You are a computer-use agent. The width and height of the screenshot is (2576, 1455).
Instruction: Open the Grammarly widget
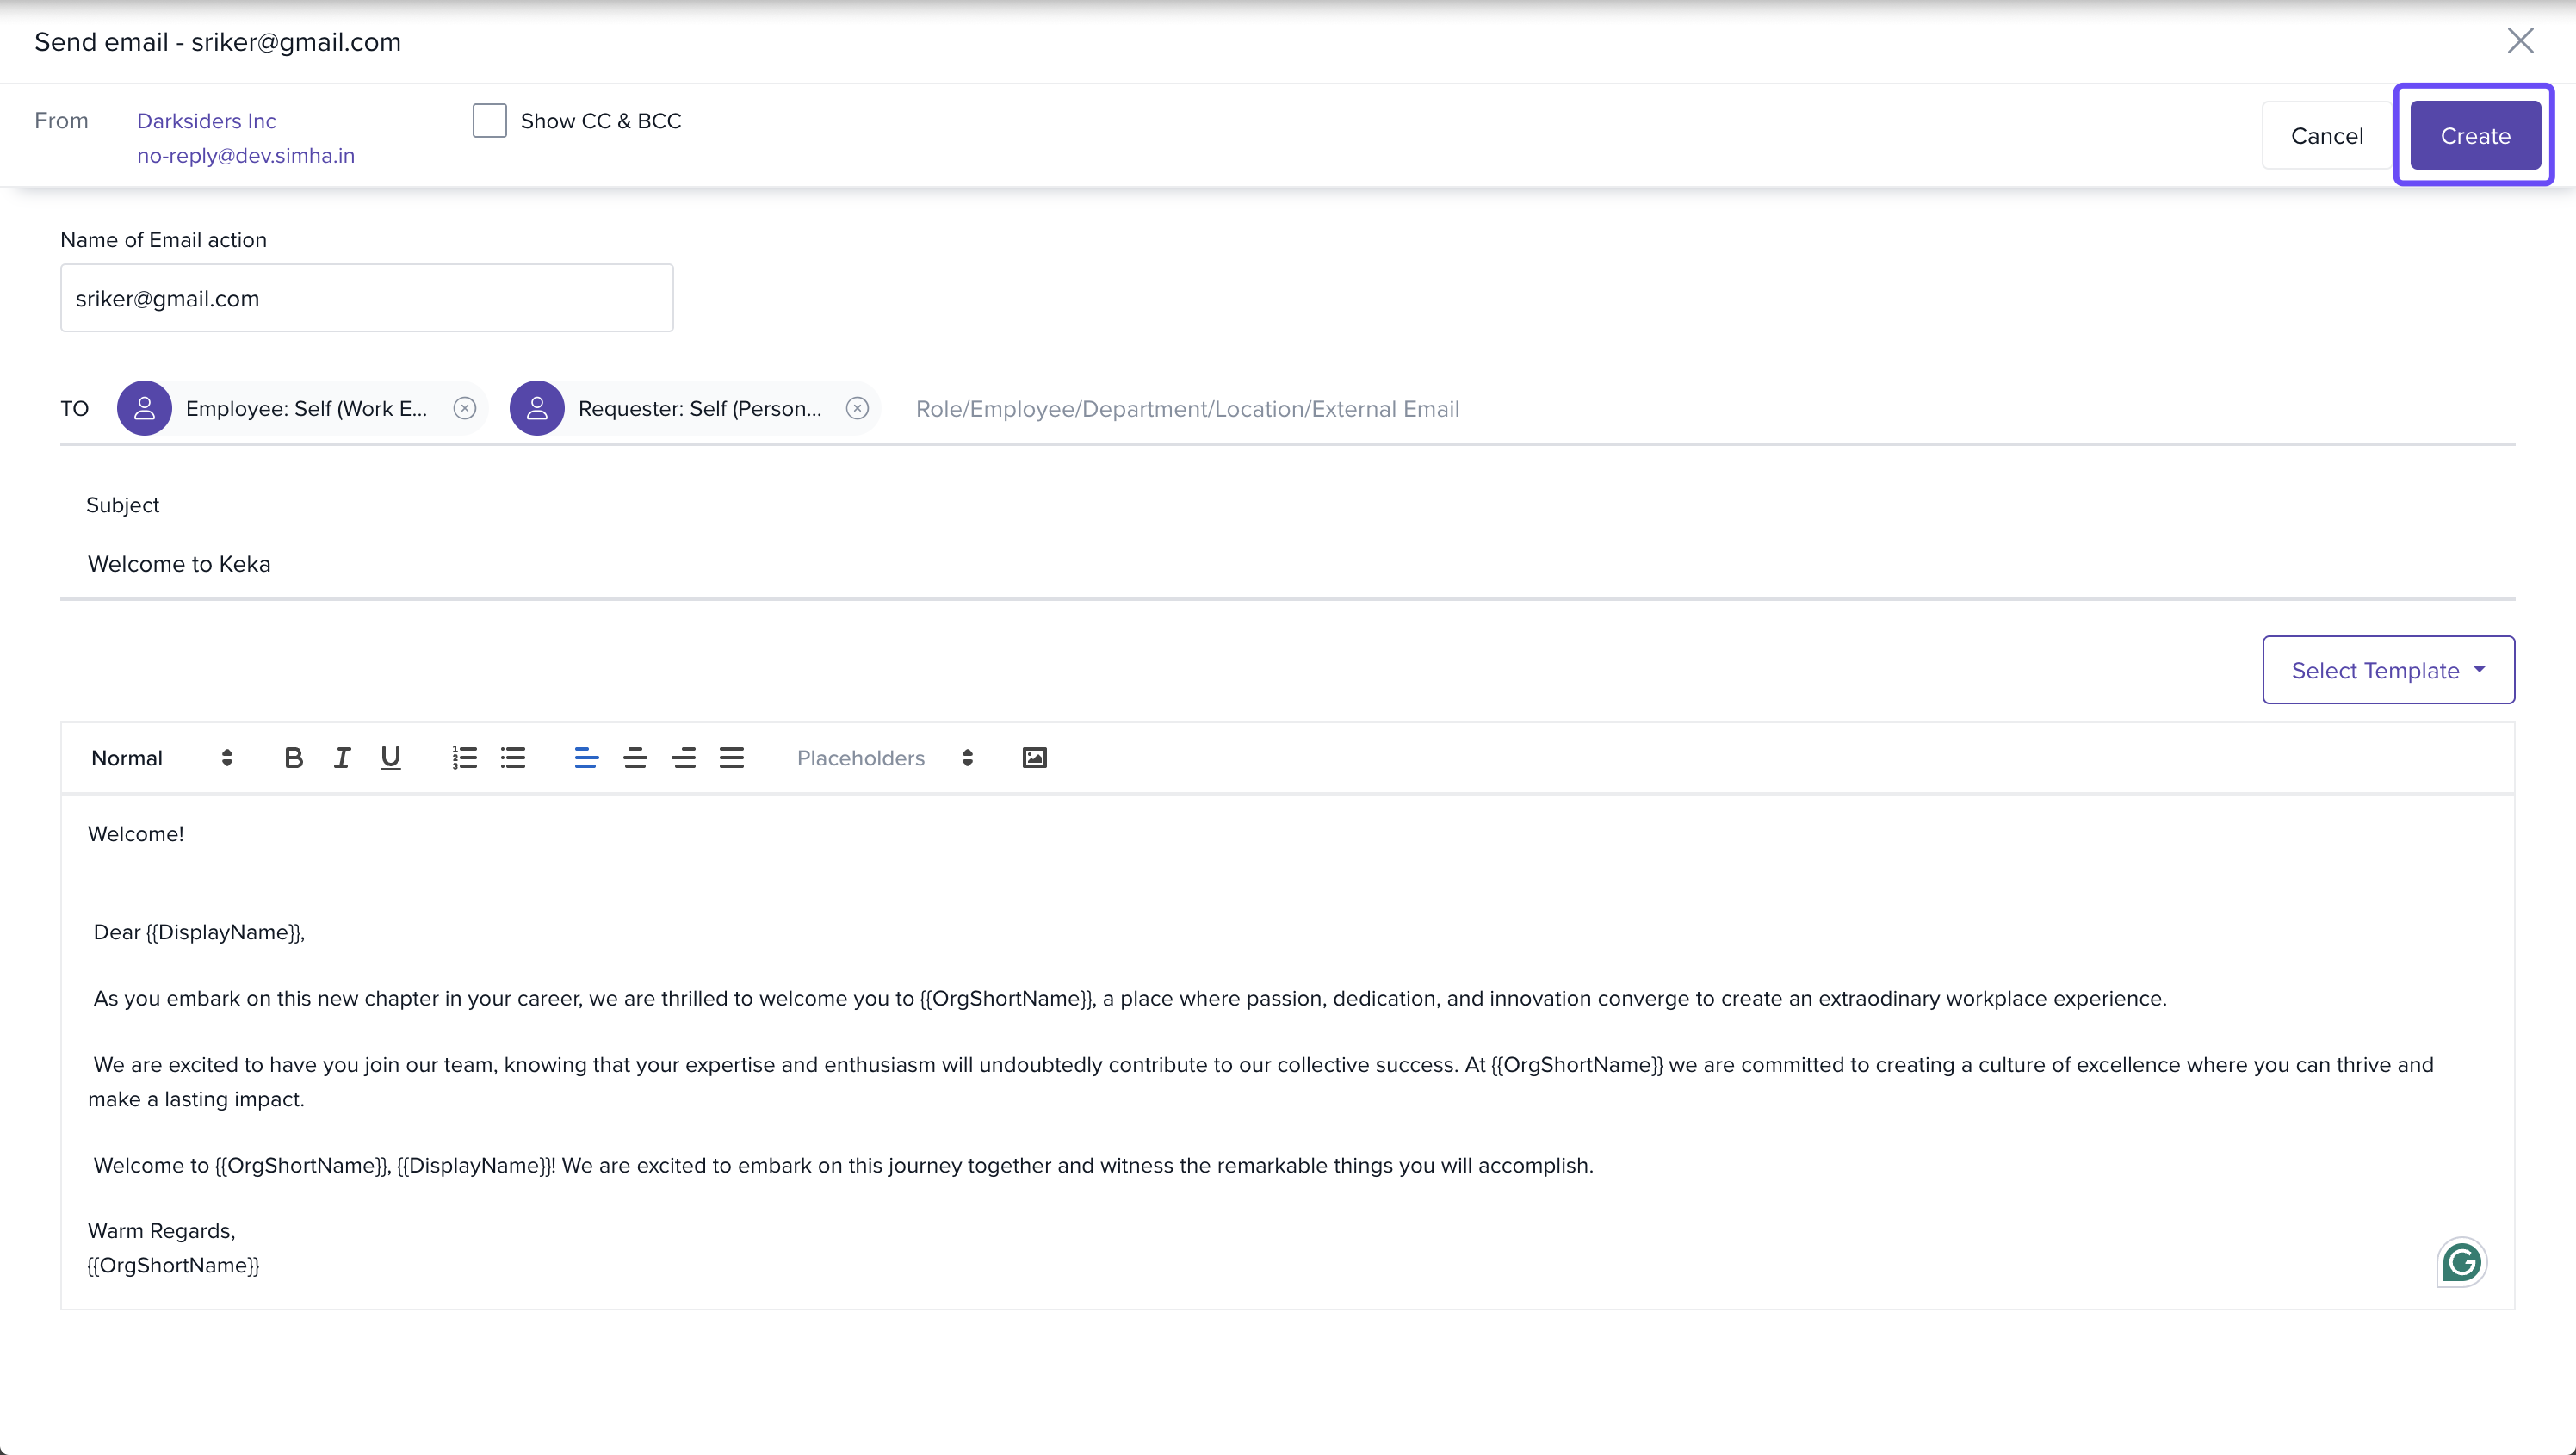2461,1263
